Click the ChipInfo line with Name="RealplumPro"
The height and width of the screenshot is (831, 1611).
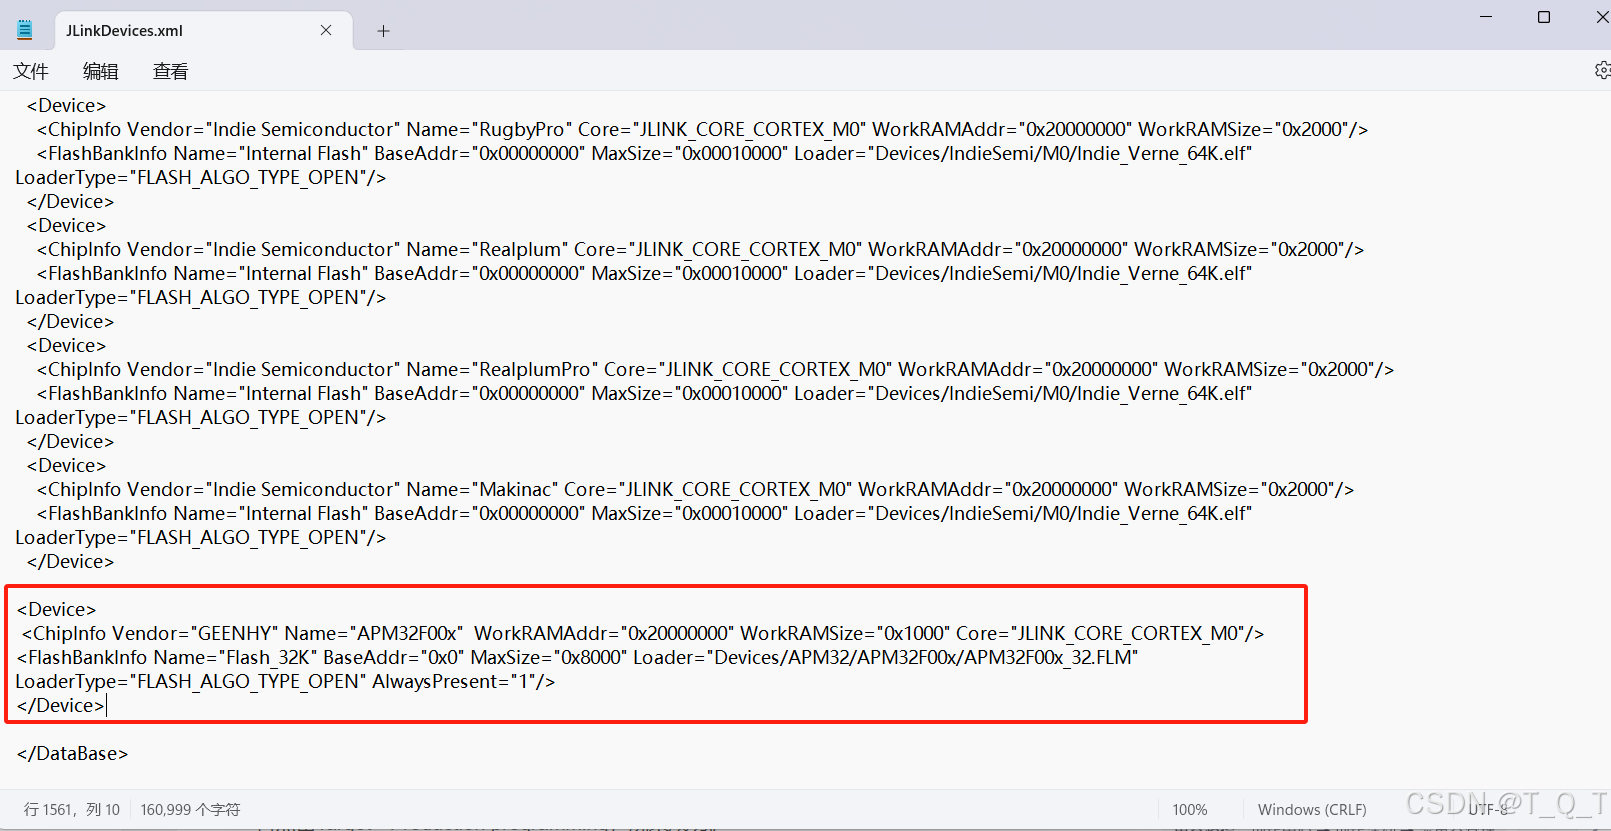pos(715,370)
